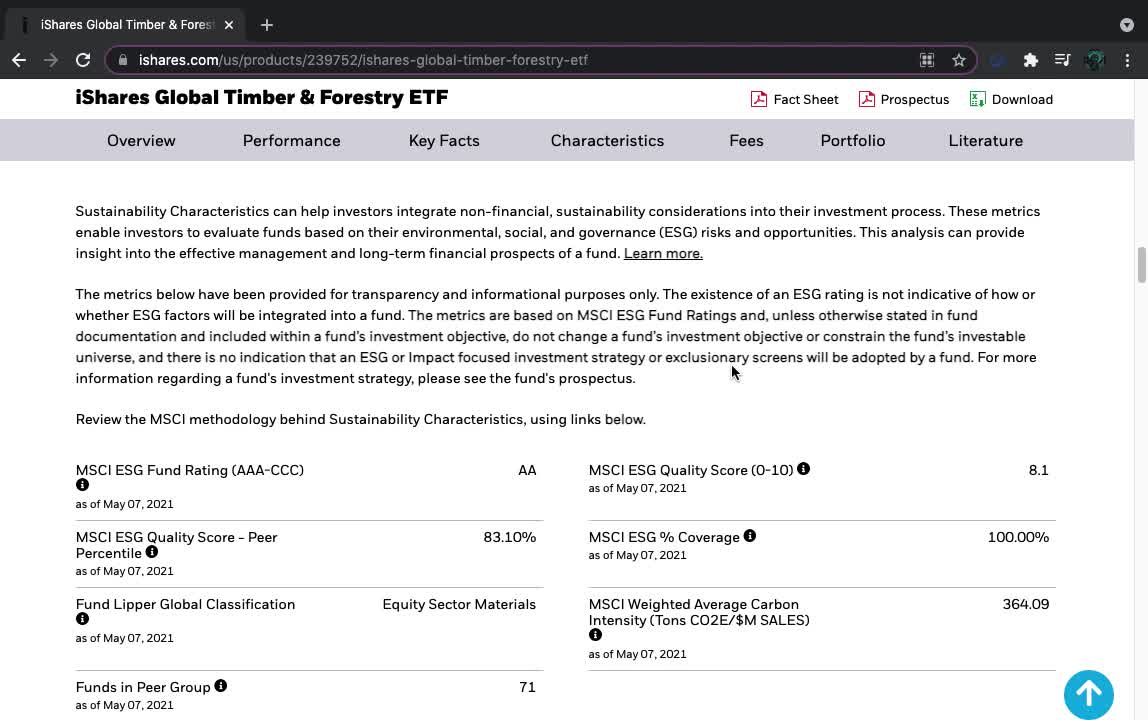The width and height of the screenshot is (1148, 720).
Task: Jump to Characteristics section
Action: pos(607,141)
